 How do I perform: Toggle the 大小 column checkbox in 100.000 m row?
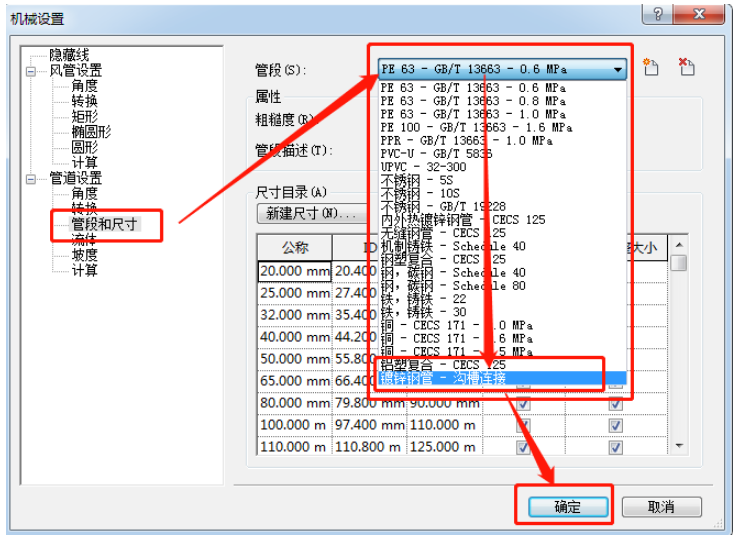pos(615,426)
